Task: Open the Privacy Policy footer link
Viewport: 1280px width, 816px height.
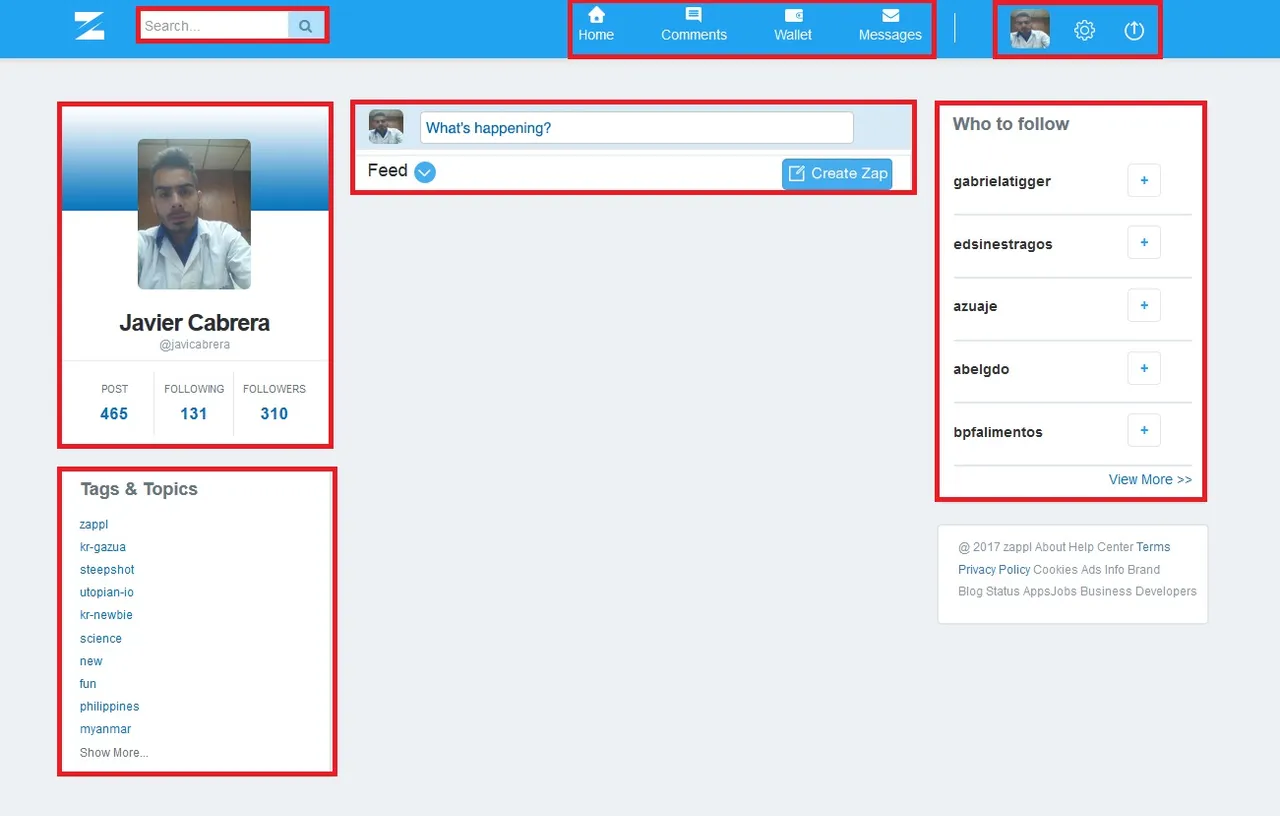Action: [994, 570]
